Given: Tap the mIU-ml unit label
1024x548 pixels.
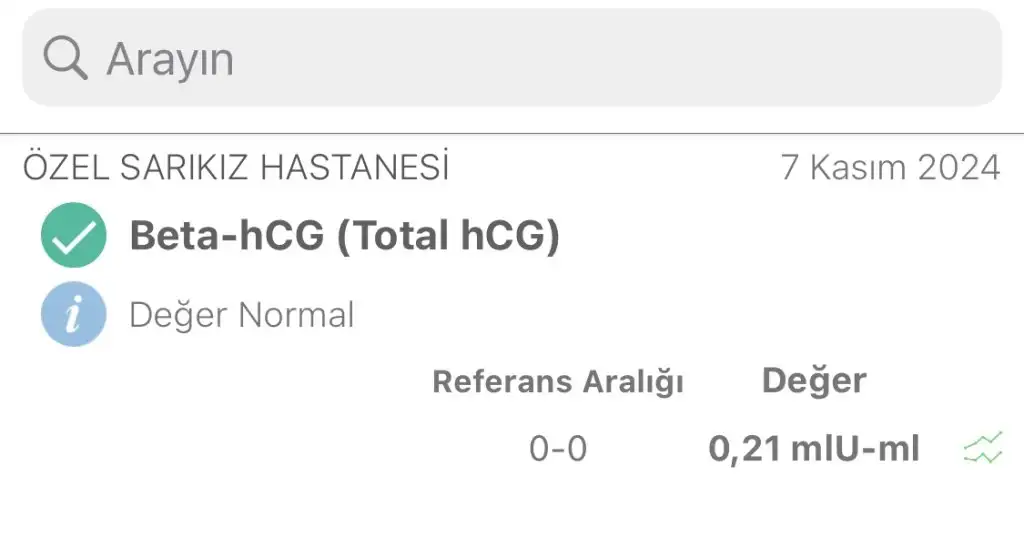Looking at the screenshot, I should [856, 449].
